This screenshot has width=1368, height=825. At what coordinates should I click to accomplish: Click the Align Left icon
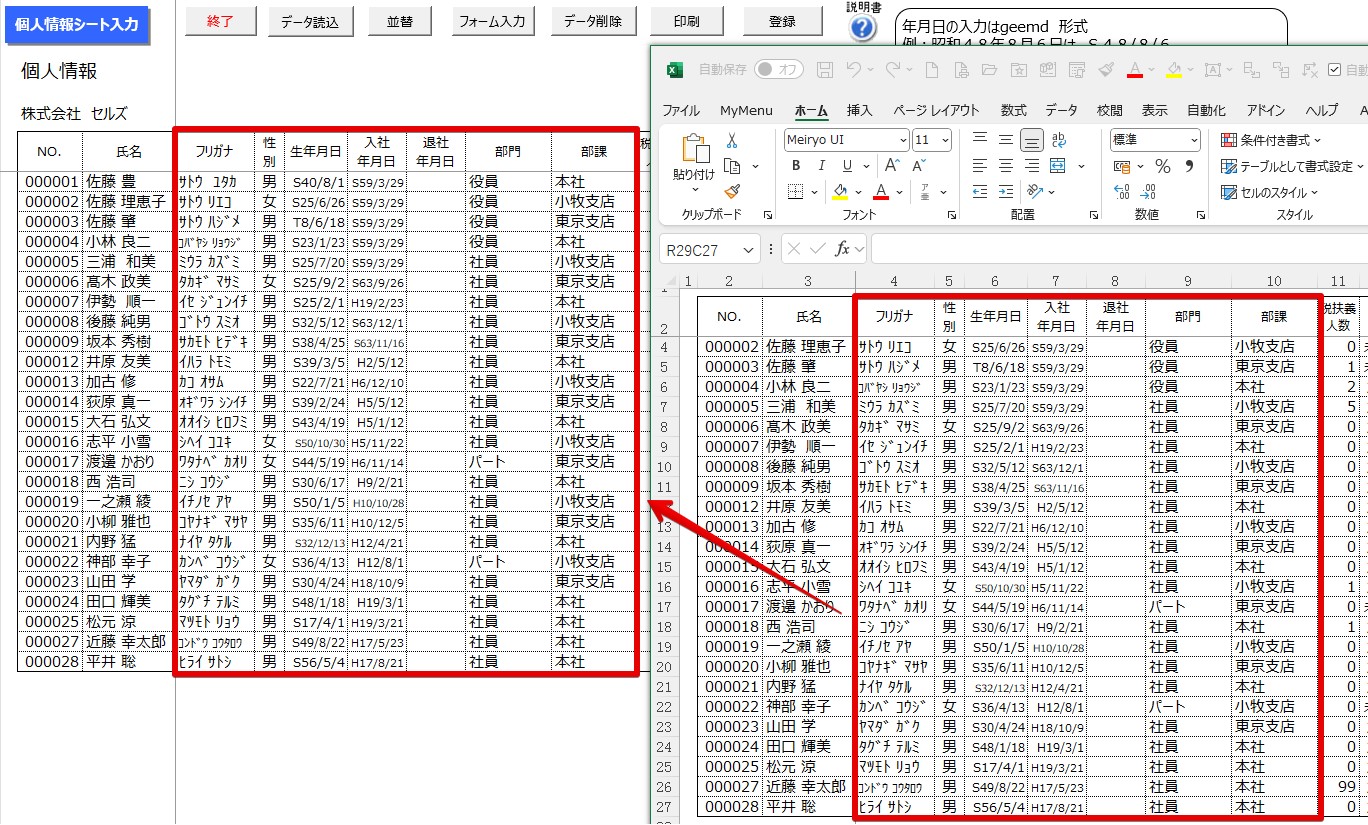(980, 166)
